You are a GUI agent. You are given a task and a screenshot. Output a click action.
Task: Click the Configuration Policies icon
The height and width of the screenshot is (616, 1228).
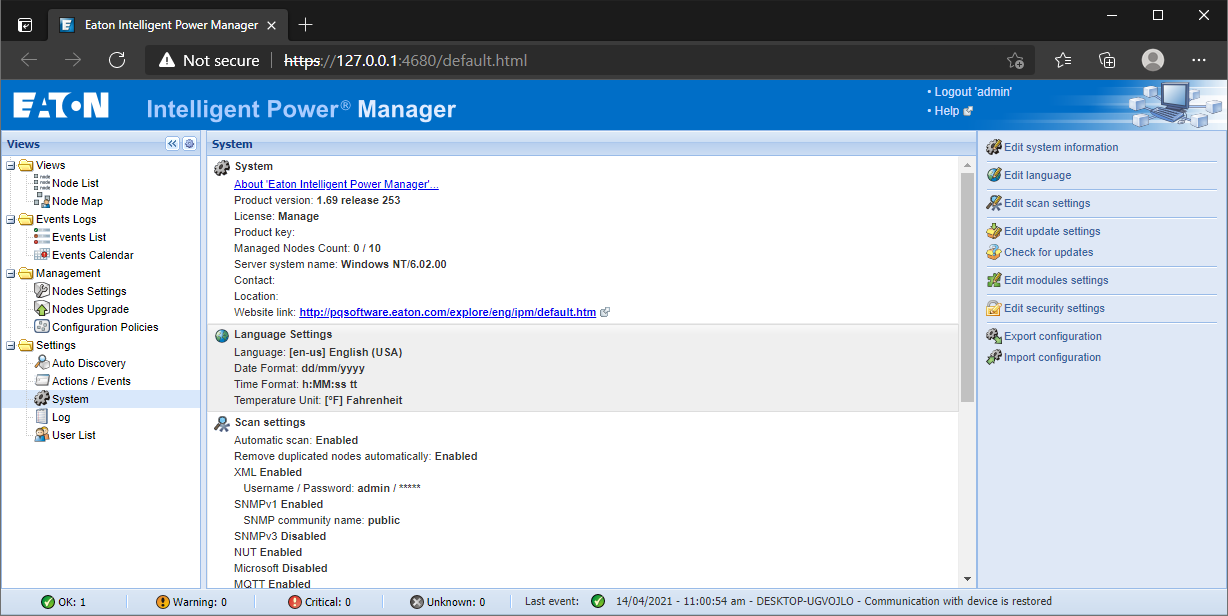tap(42, 327)
